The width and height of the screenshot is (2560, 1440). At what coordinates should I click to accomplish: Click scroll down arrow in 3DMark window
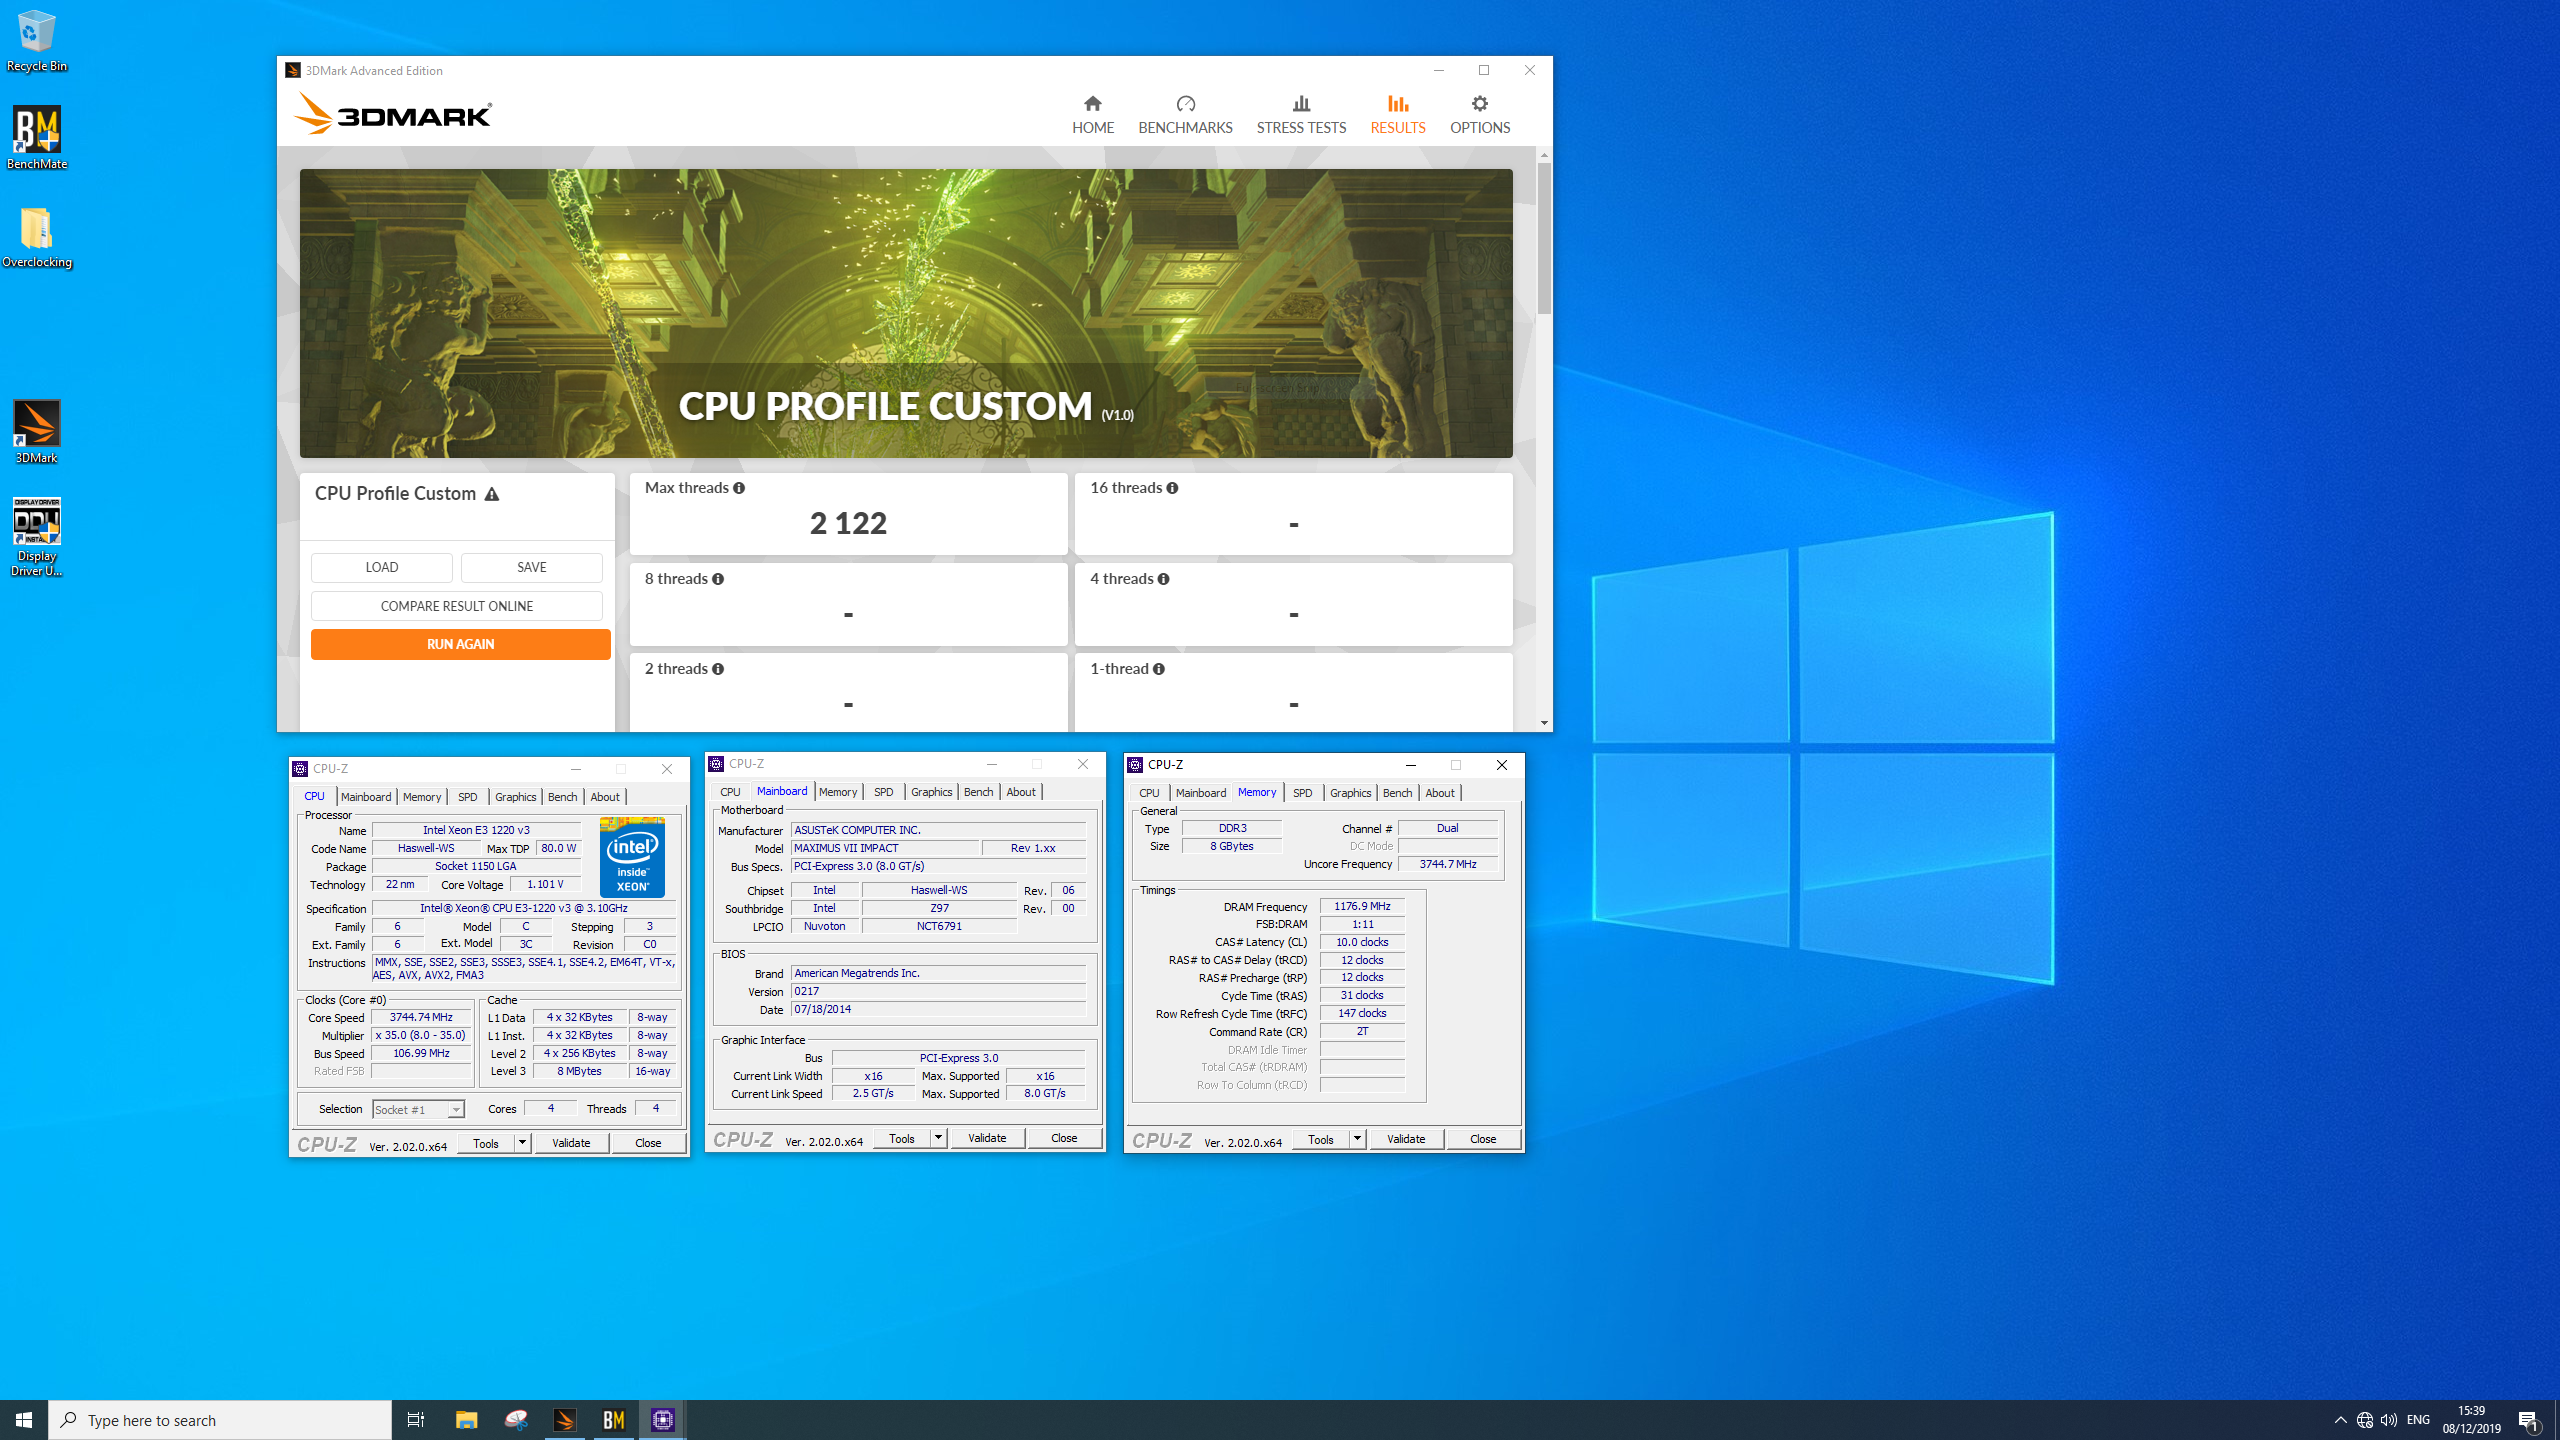click(x=1544, y=722)
